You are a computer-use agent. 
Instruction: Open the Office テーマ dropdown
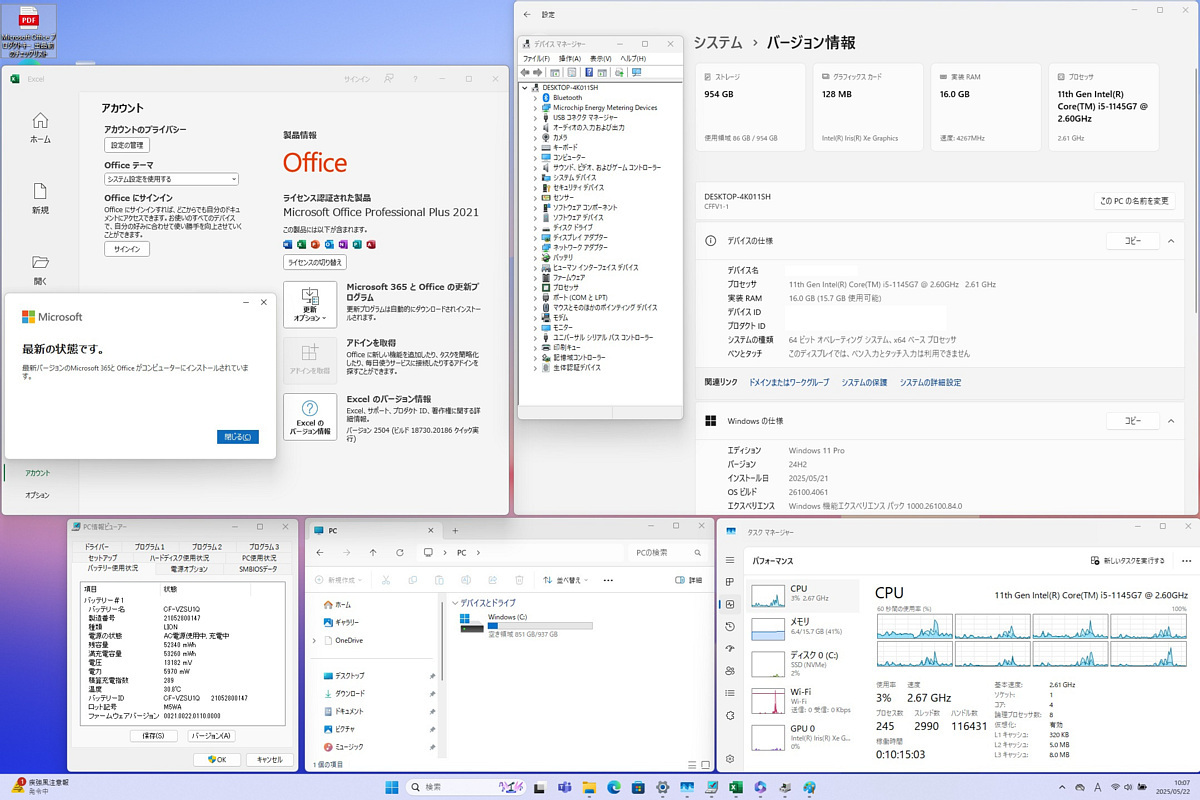click(x=171, y=179)
